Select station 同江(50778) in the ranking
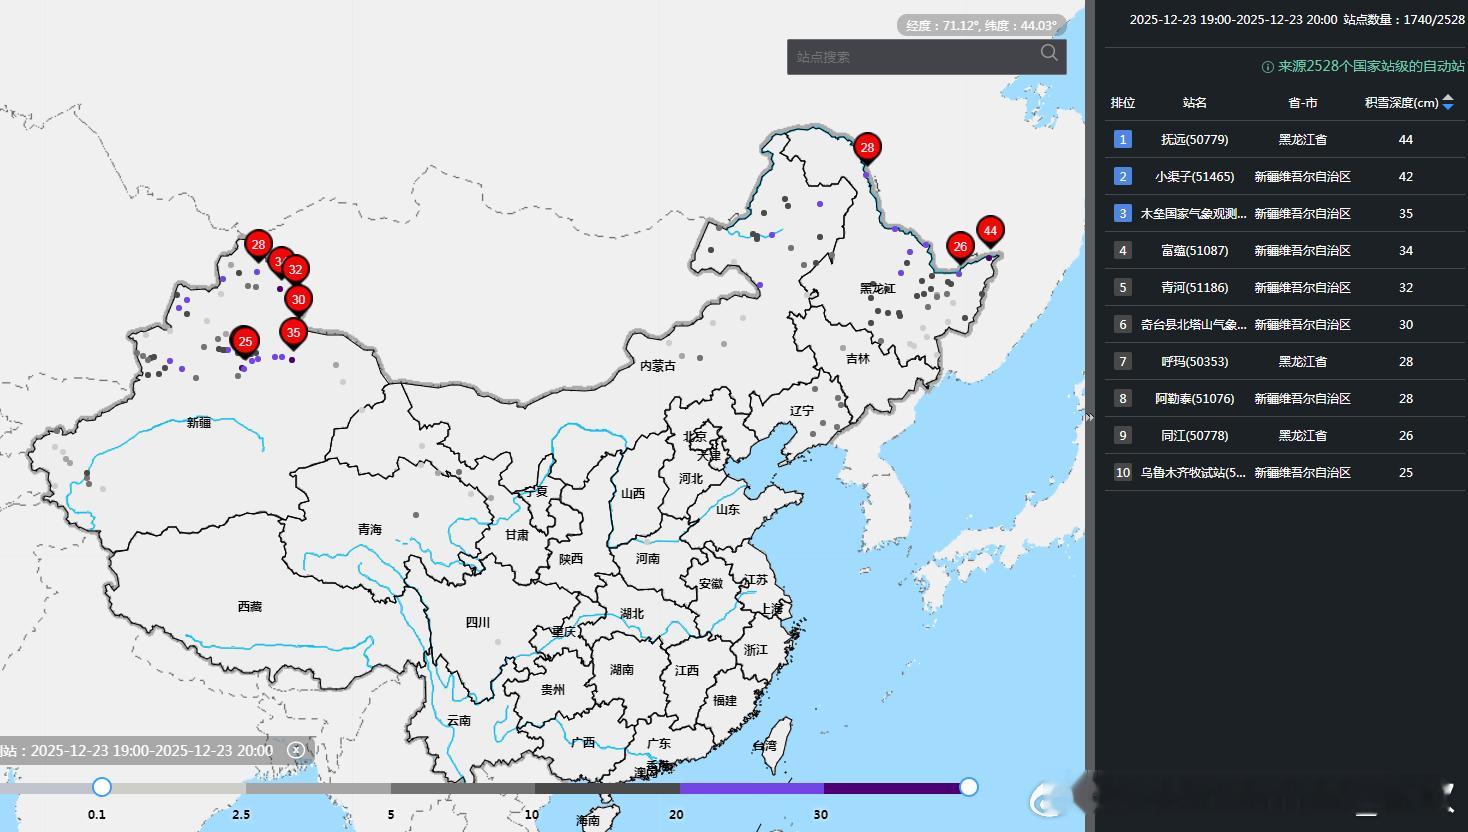Screen dimensions: 1468x832 tap(1195, 436)
